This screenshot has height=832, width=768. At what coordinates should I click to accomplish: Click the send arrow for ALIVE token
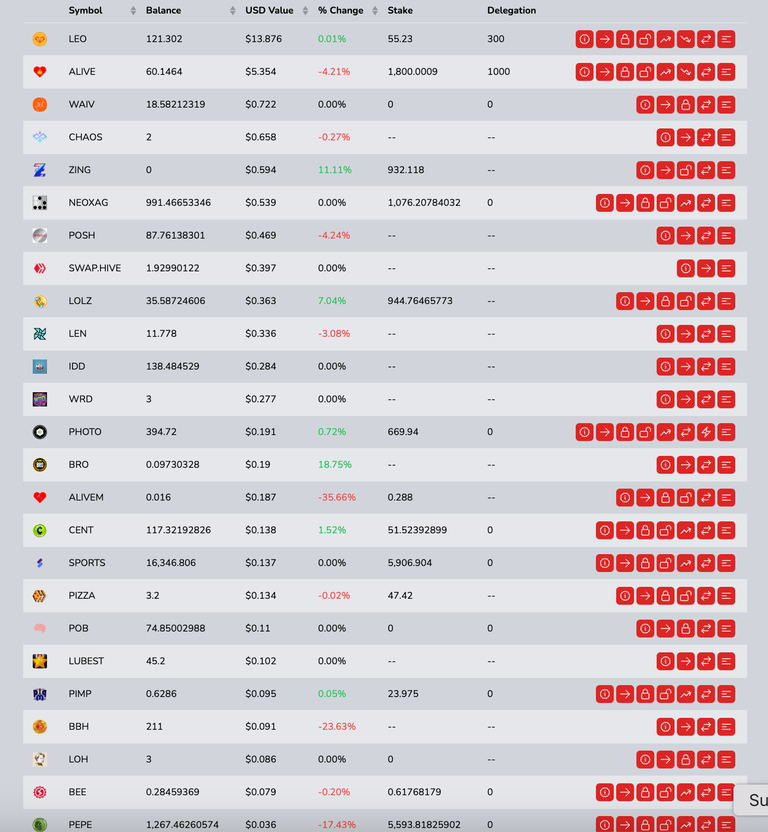605,72
